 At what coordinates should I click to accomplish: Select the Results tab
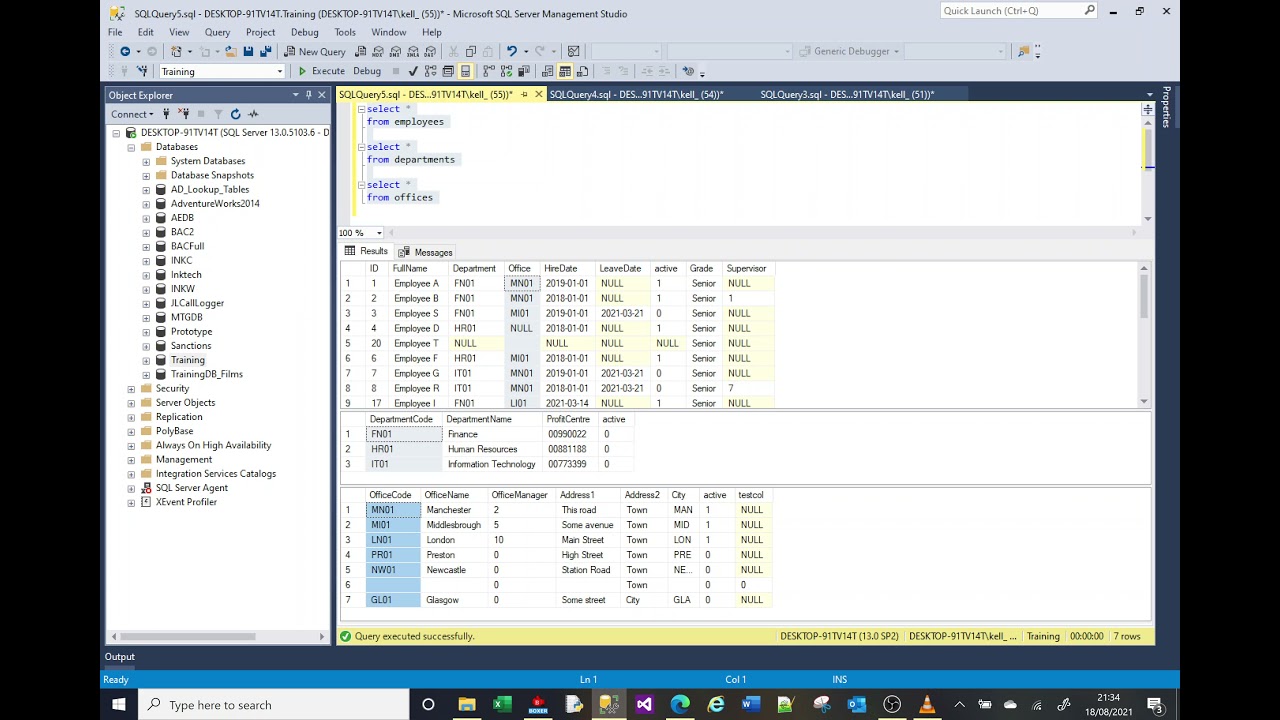(366, 252)
